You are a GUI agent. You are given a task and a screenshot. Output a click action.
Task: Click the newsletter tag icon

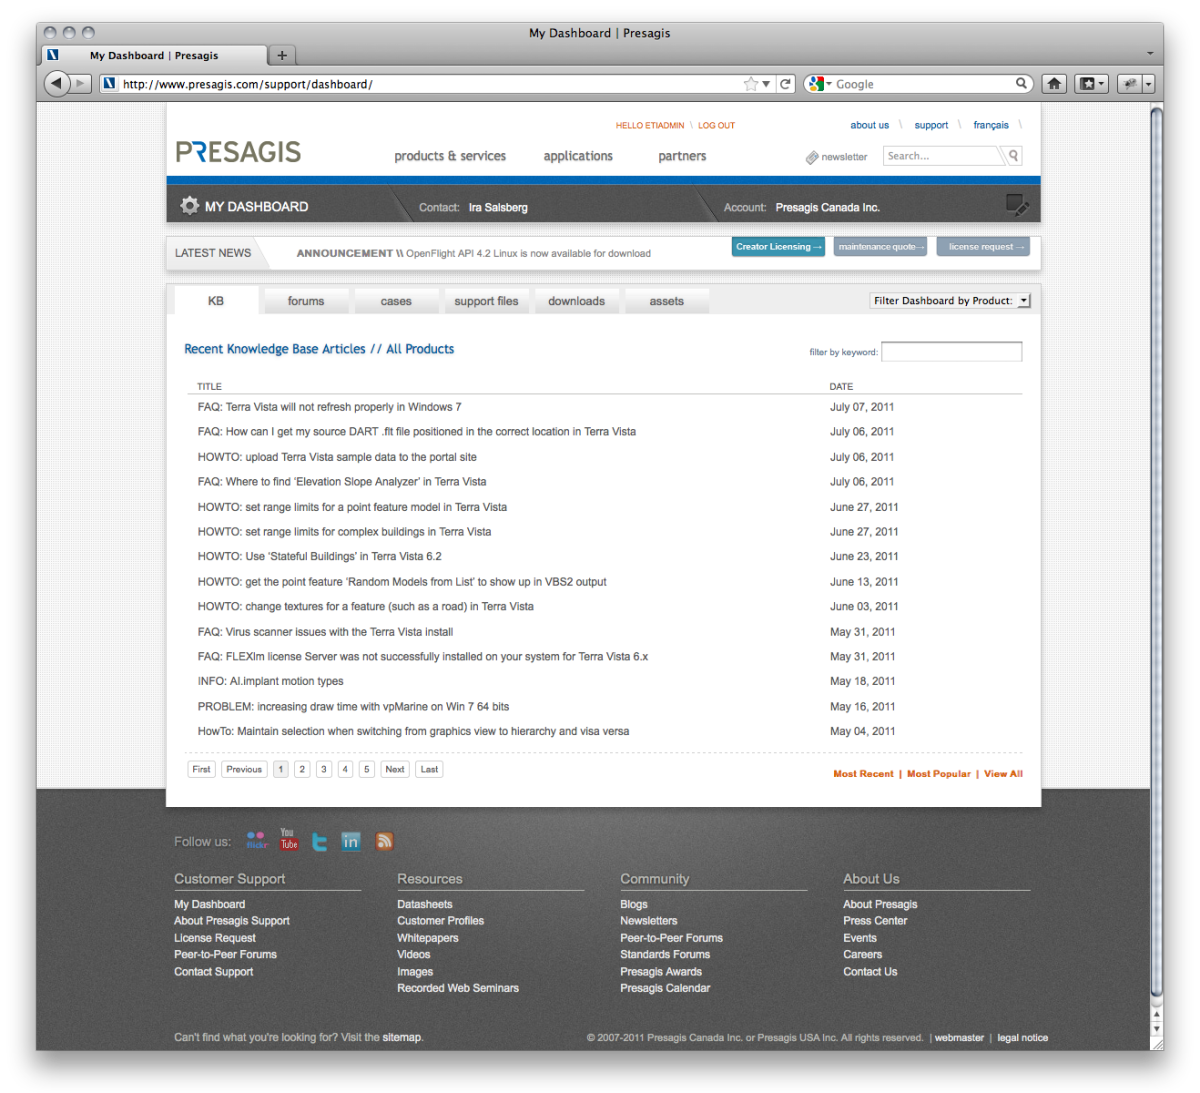click(x=812, y=157)
